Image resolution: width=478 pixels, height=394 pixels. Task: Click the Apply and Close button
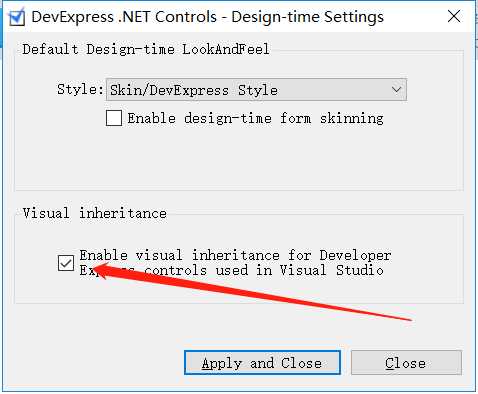click(x=262, y=362)
